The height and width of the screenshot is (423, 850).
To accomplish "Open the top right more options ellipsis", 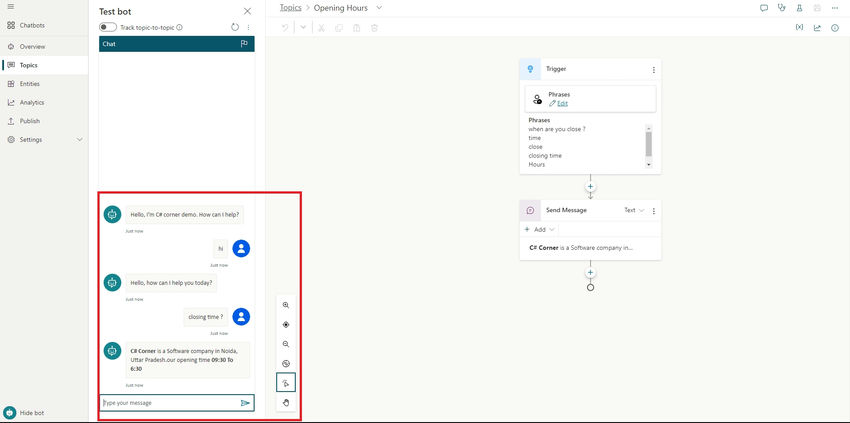I will 835,8.
